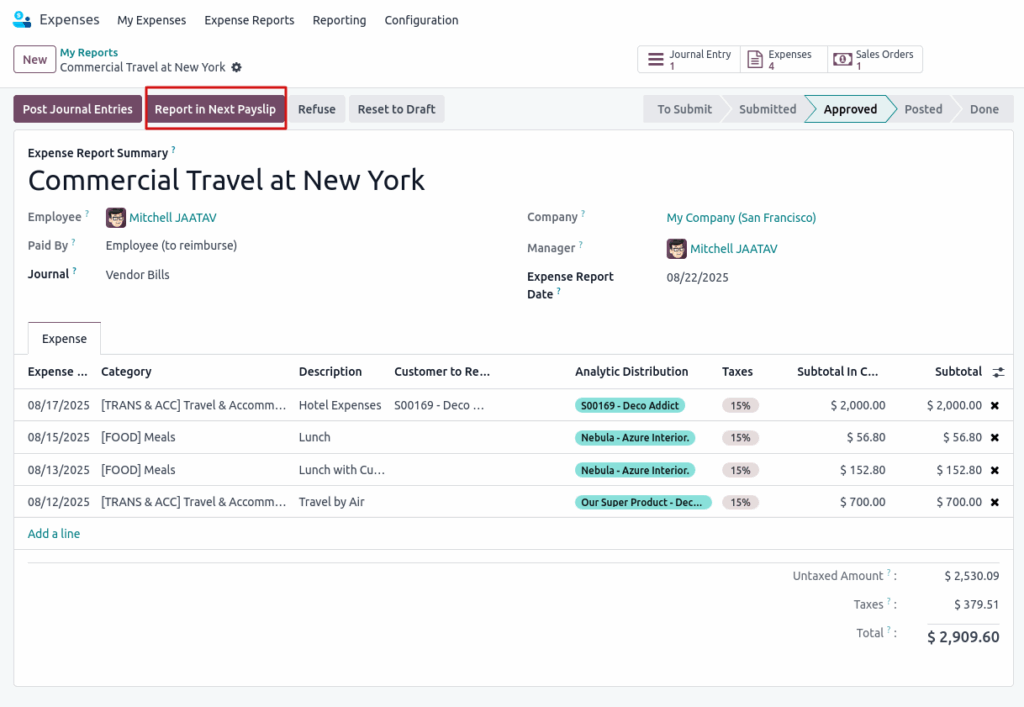Open the Reporting menu
1024x707 pixels.
[x=339, y=20]
